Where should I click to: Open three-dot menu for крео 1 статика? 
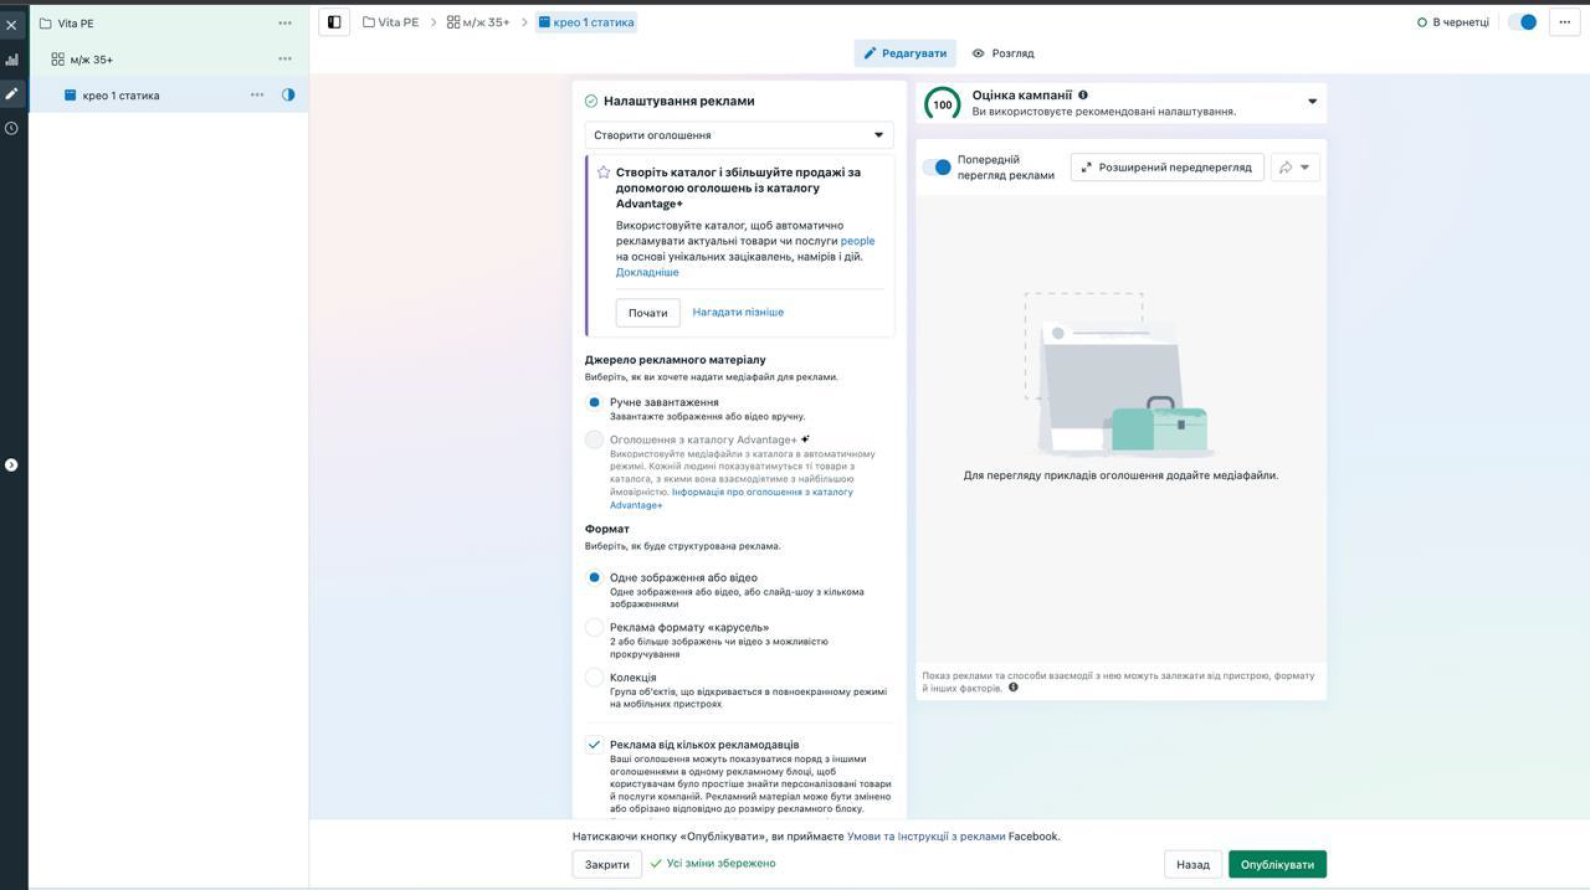pos(257,95)
